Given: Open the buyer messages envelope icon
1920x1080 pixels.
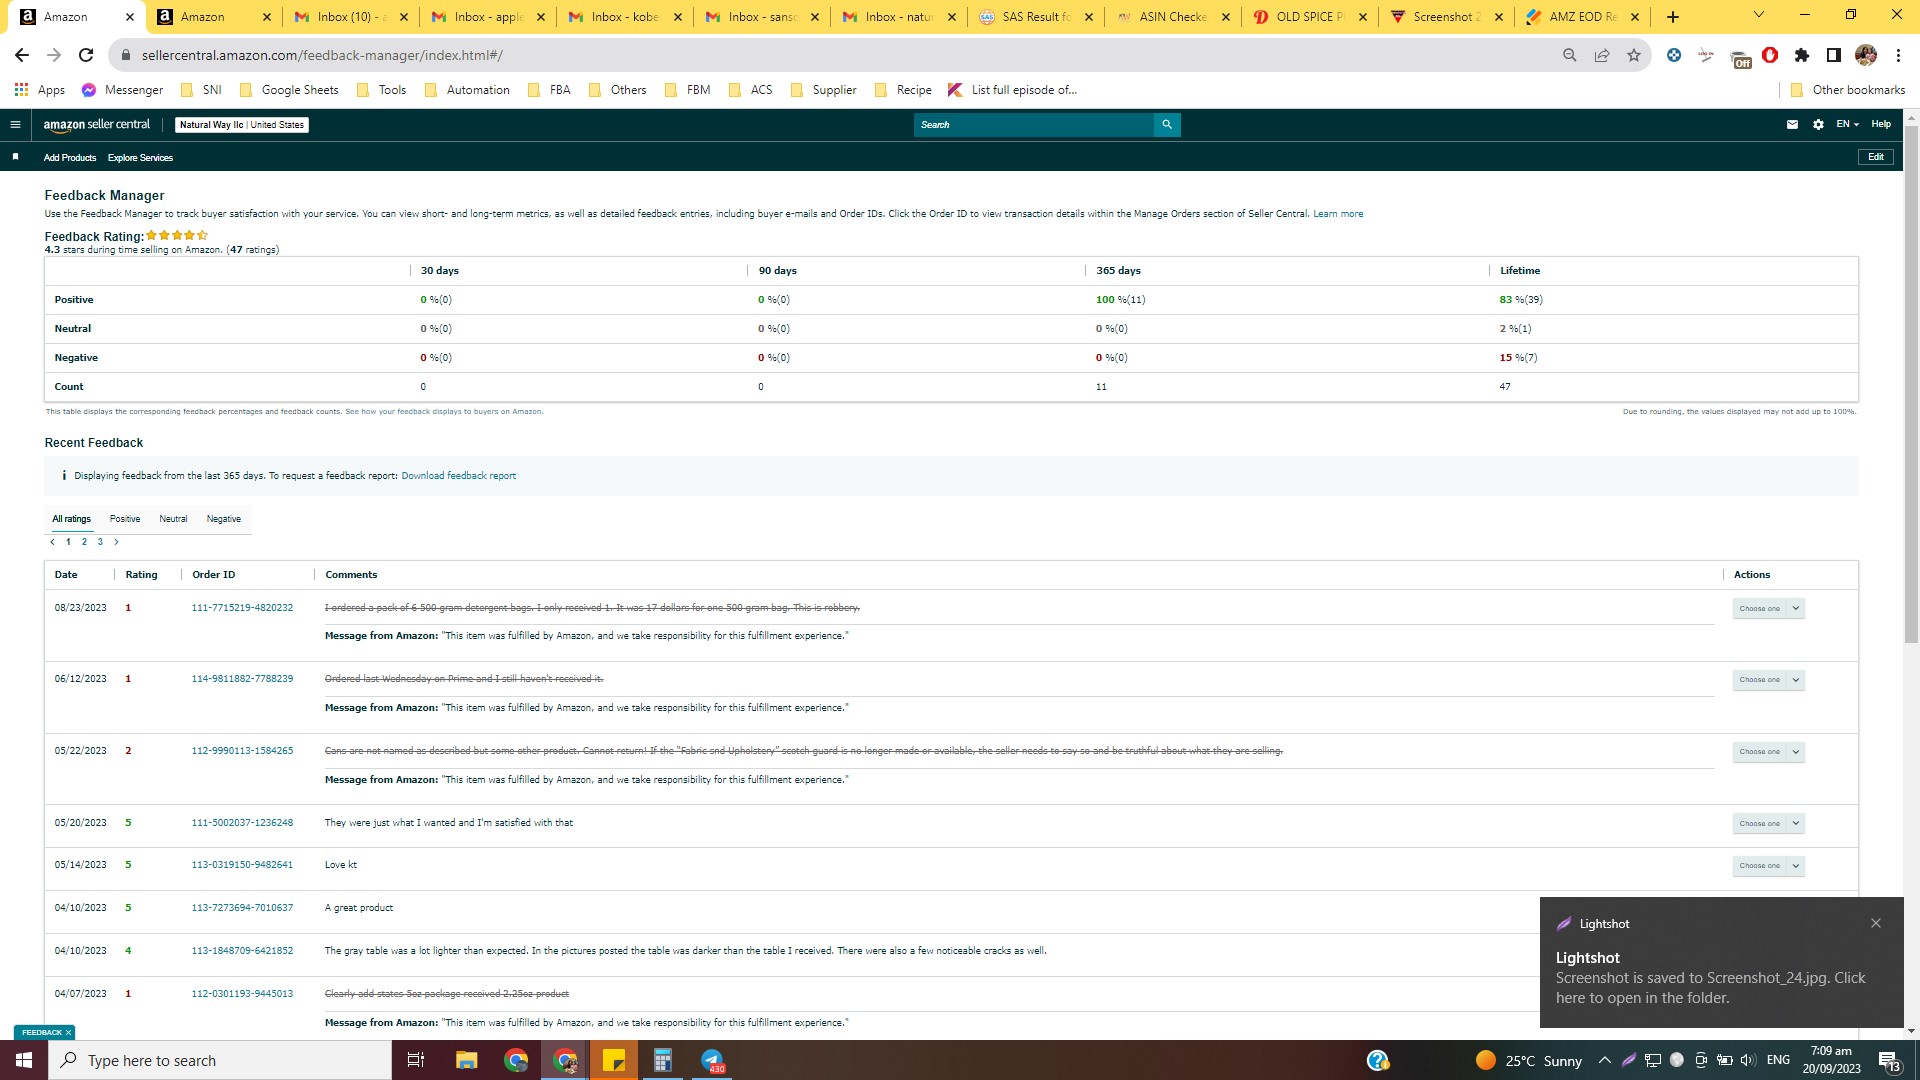Looking at the screenshot, I should coord(1792,125).
